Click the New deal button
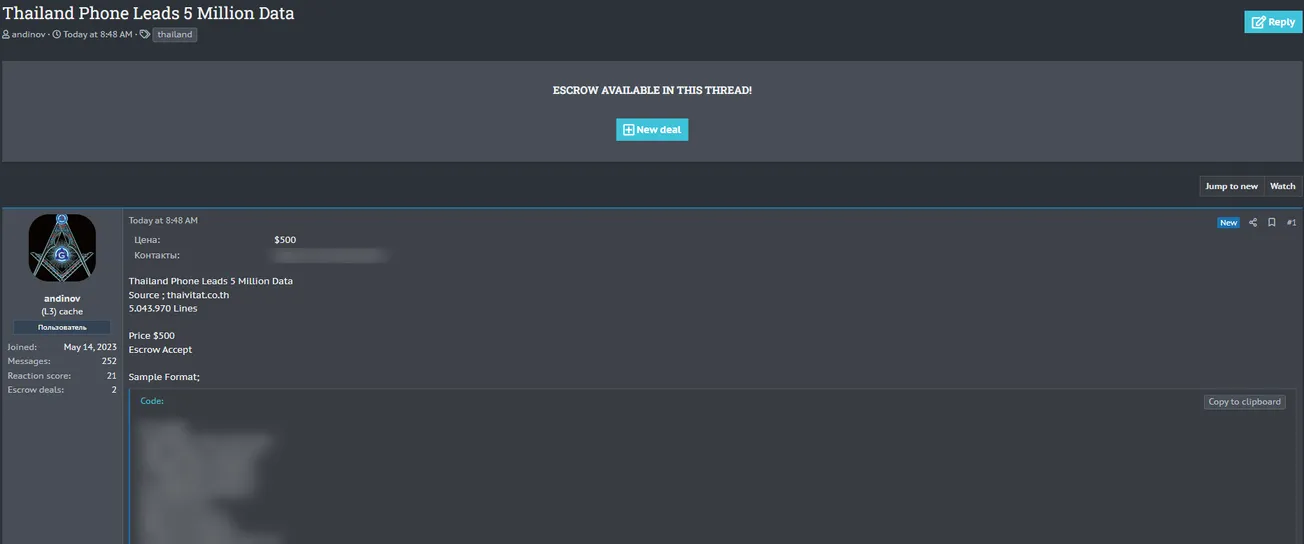This screenshot has width=1304, height=544. 652,130
